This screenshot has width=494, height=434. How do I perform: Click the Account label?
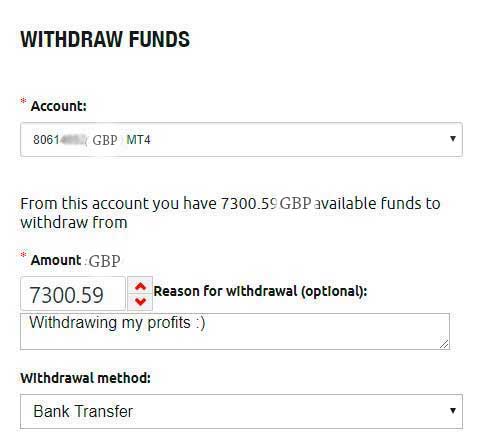tap(59, 106)
